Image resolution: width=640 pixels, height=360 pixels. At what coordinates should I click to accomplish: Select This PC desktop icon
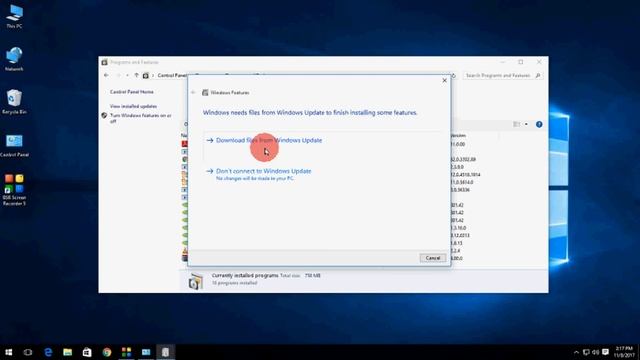[x=14, y=16]
